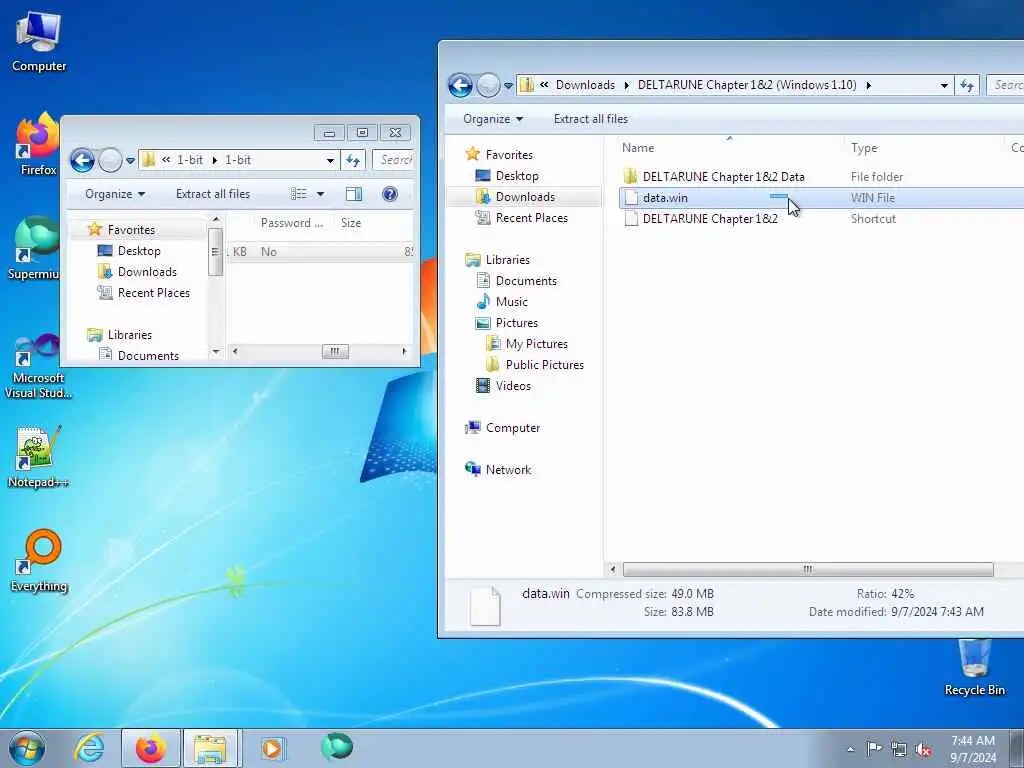Open the Everything search desktop shortcut

[39, 560]
